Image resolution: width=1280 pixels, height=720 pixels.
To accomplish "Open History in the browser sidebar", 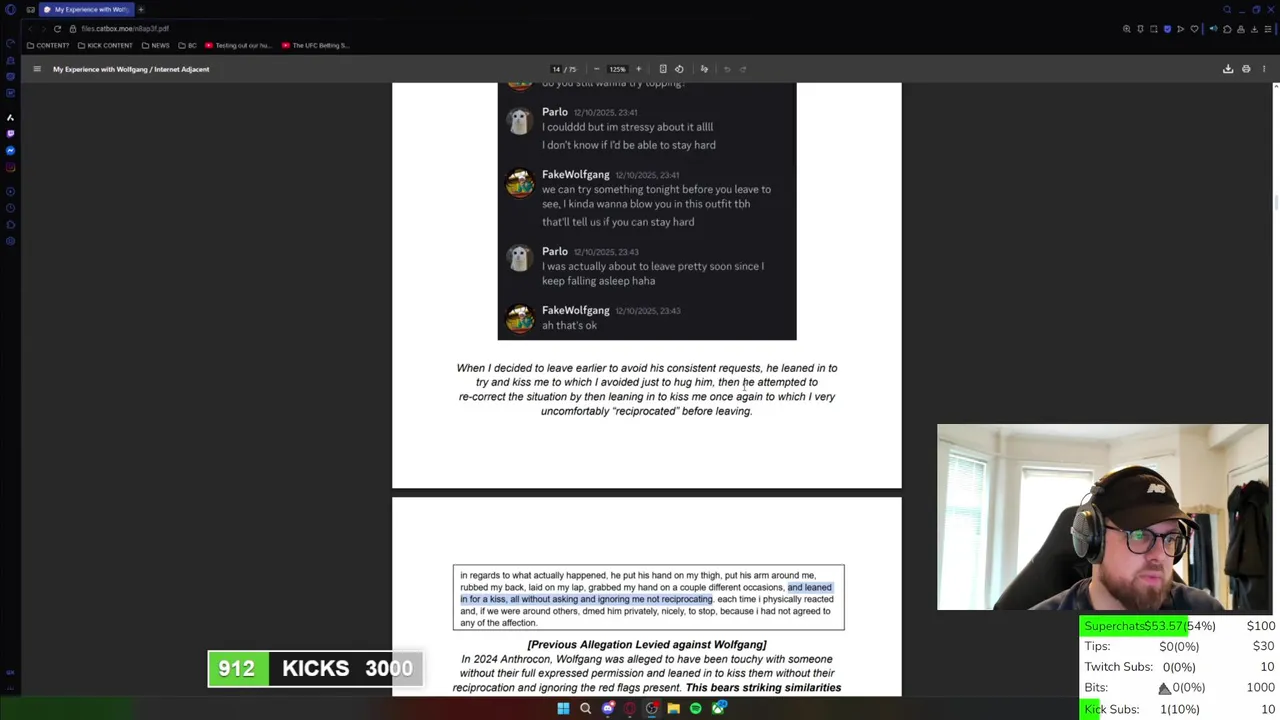I will point(10,208).
